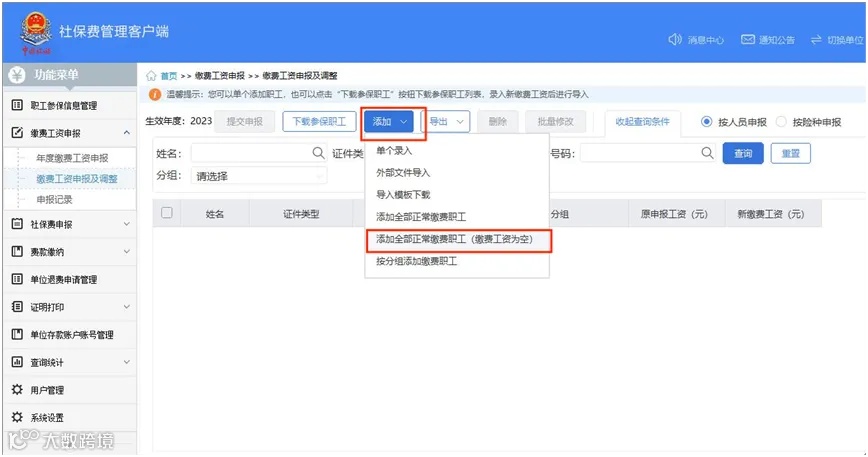The width and height of the screenshot is (868, 457).
Task: Click the 切换单位 swap arrows icon
Action: click(816, 40)
